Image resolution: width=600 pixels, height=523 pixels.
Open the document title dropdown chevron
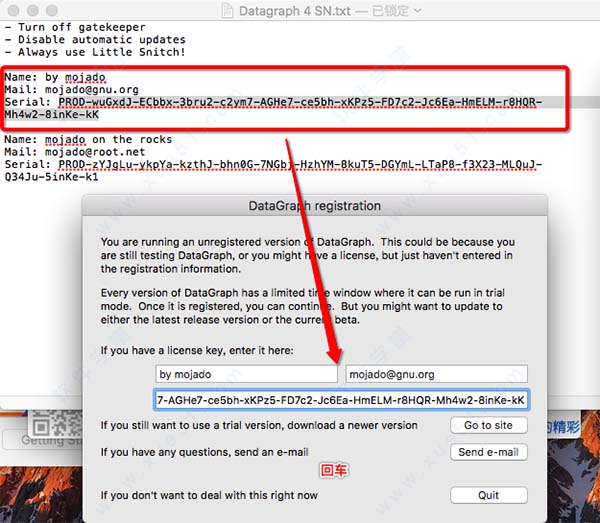418,11
